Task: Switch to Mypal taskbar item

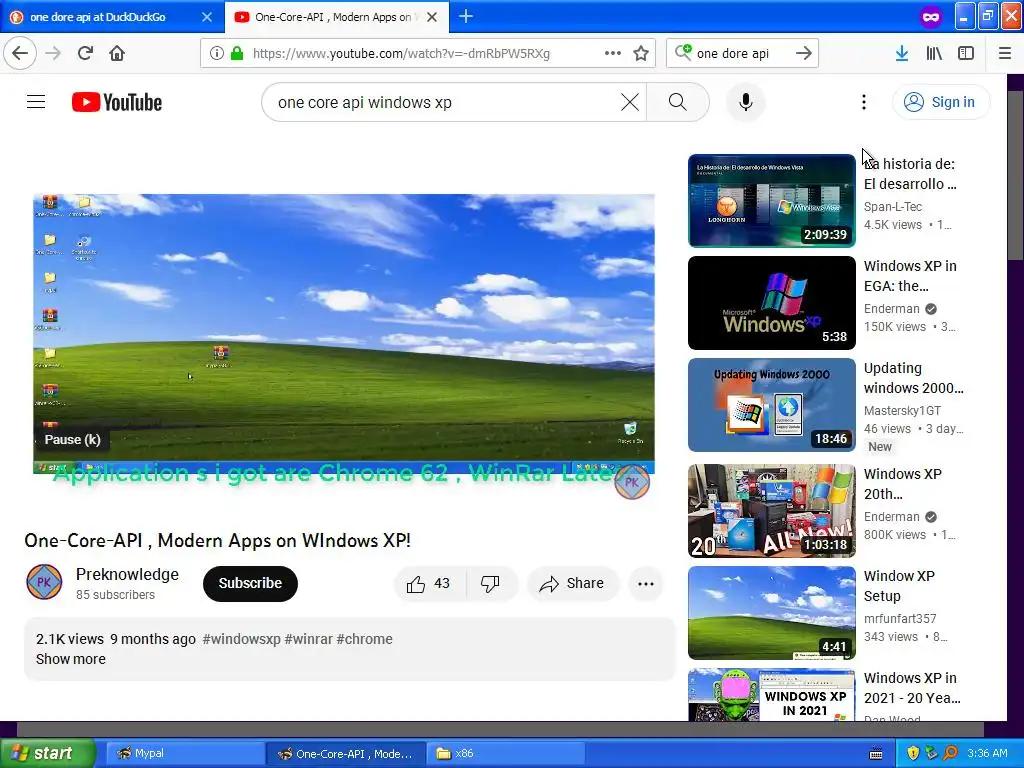Action: pyautogui.click(x=184, y=754)
